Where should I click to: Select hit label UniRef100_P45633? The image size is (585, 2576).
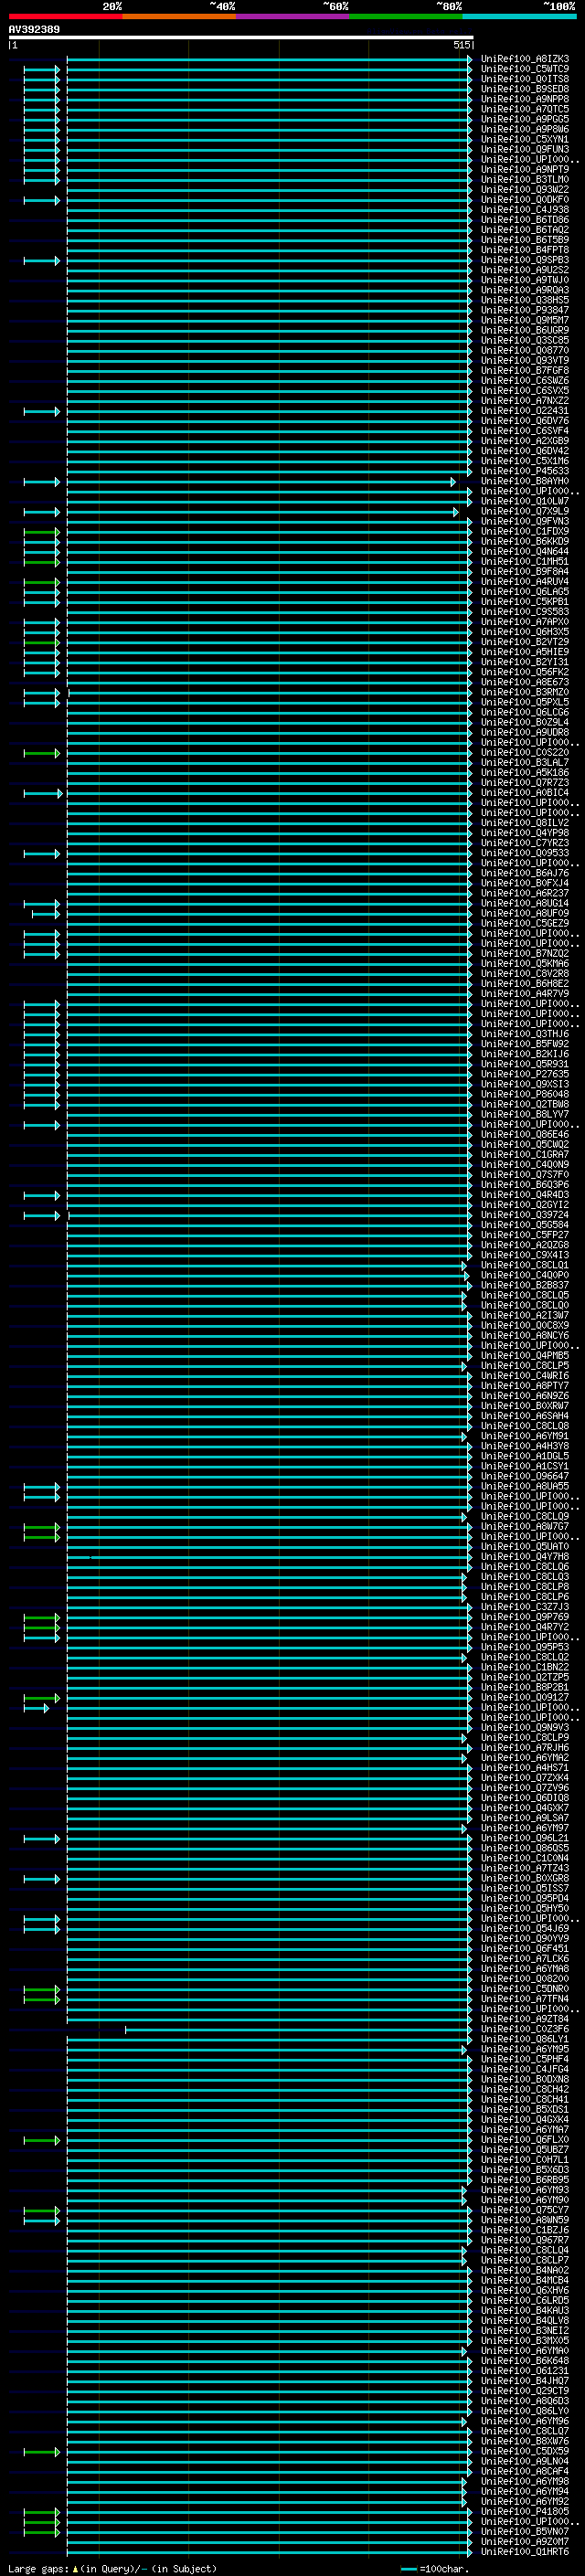[x=525, y=471]
